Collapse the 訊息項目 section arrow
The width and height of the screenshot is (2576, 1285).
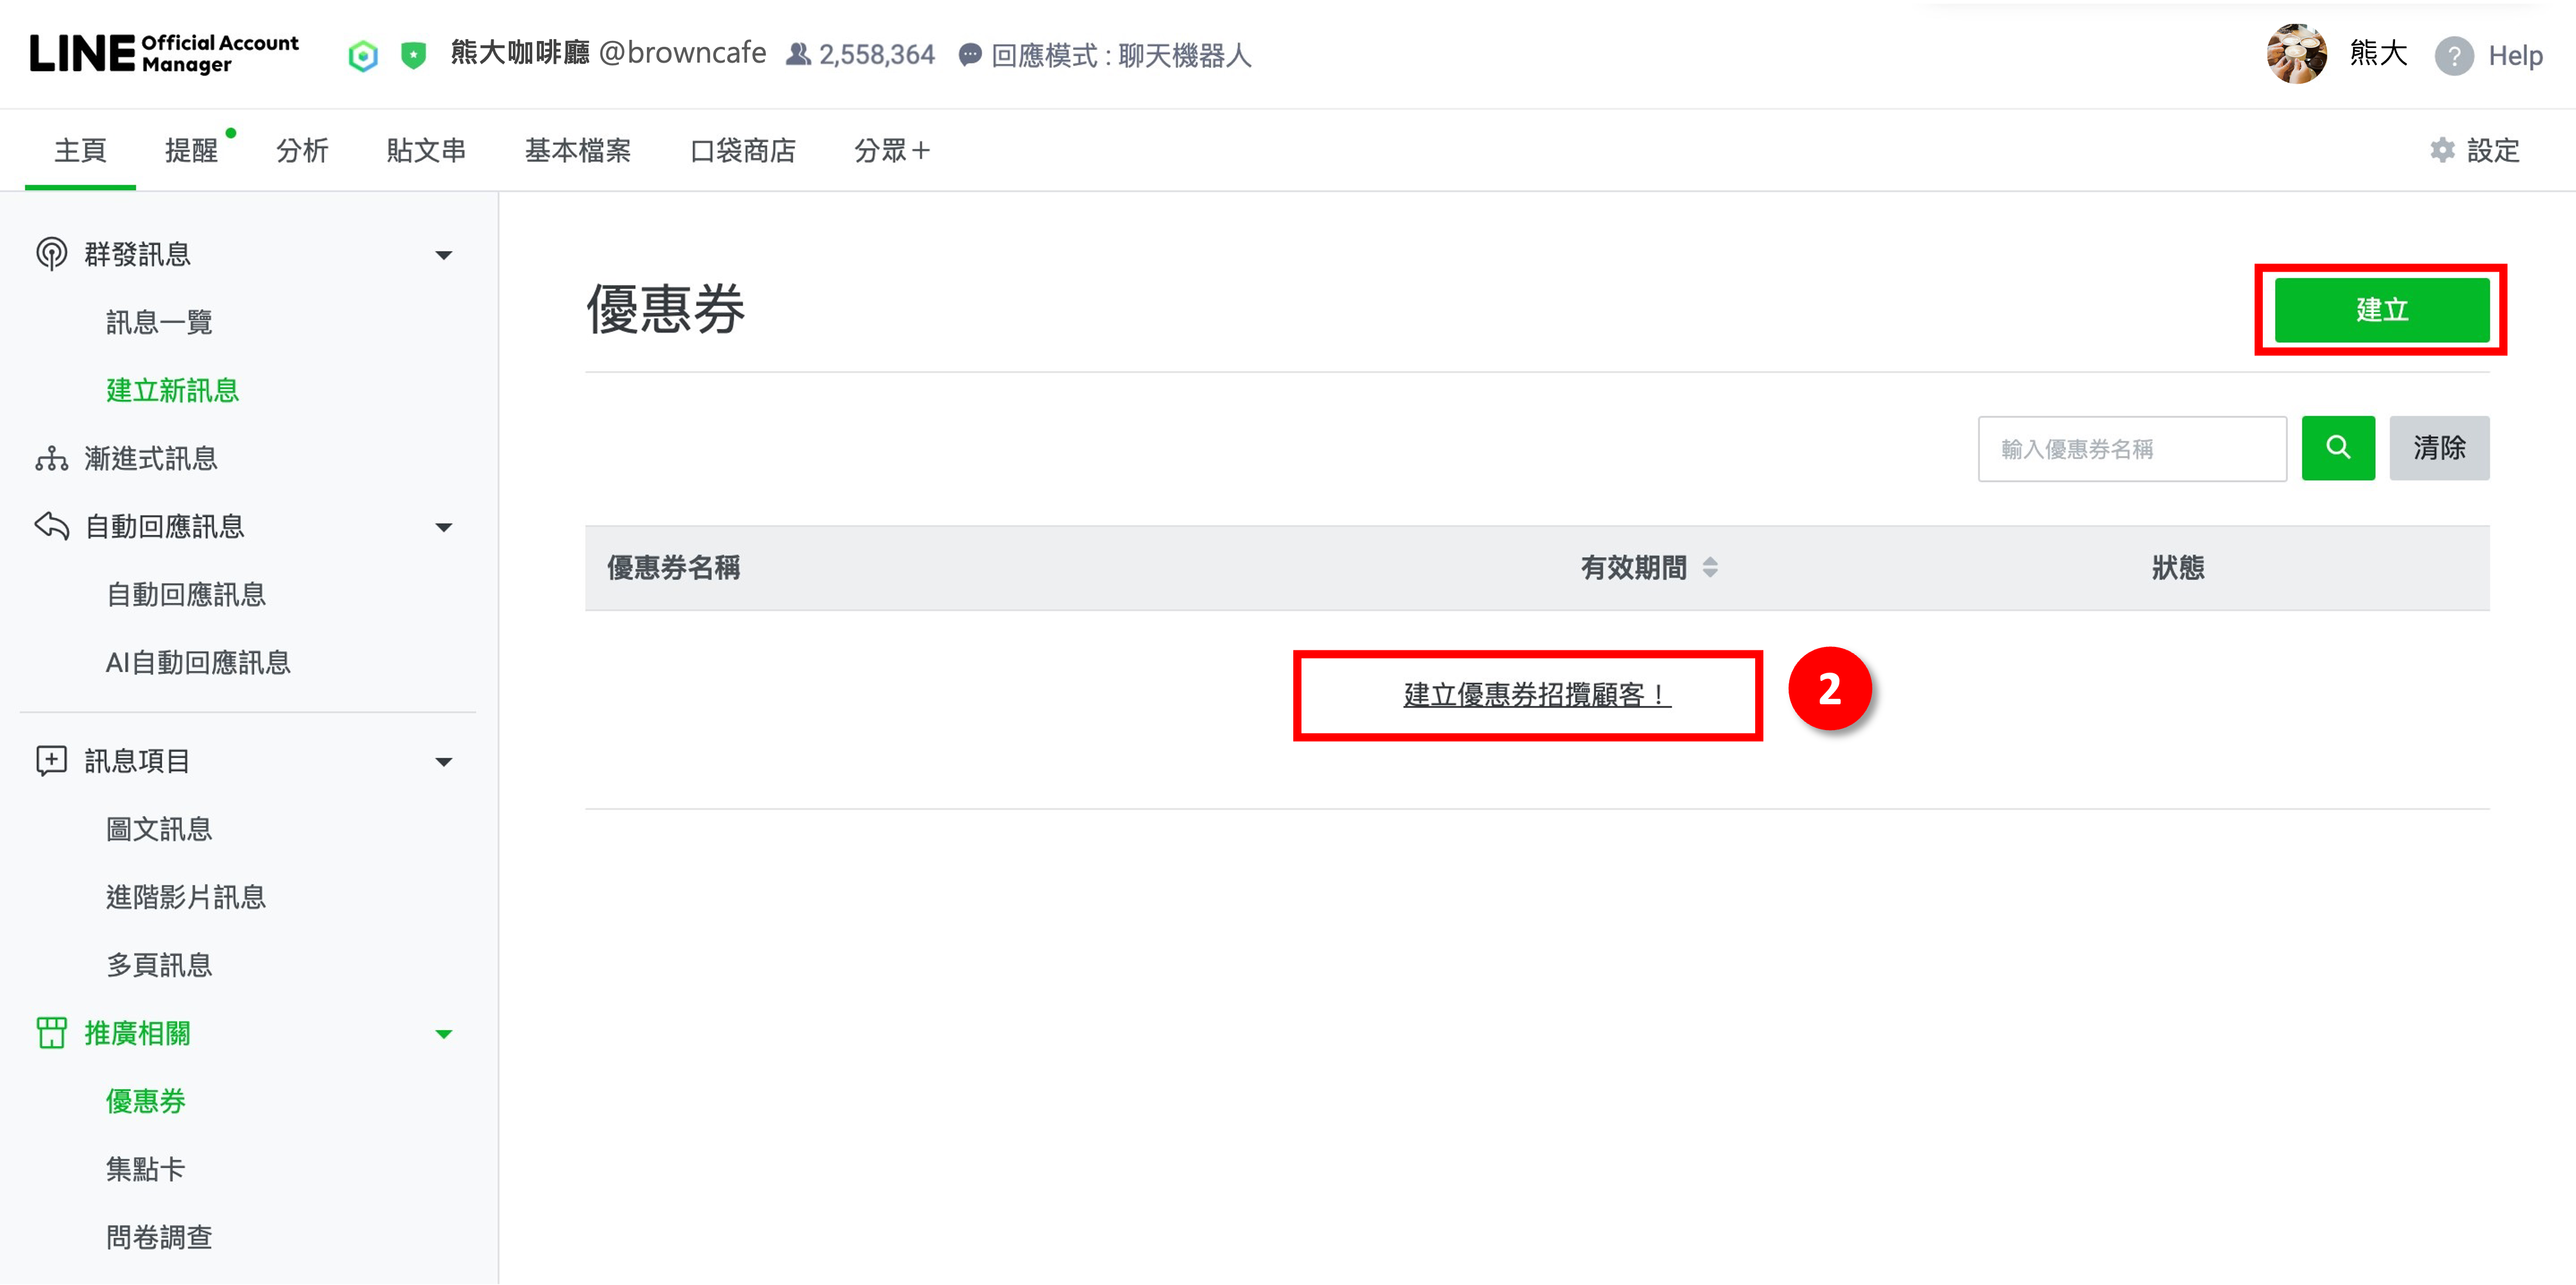(444, 762)
